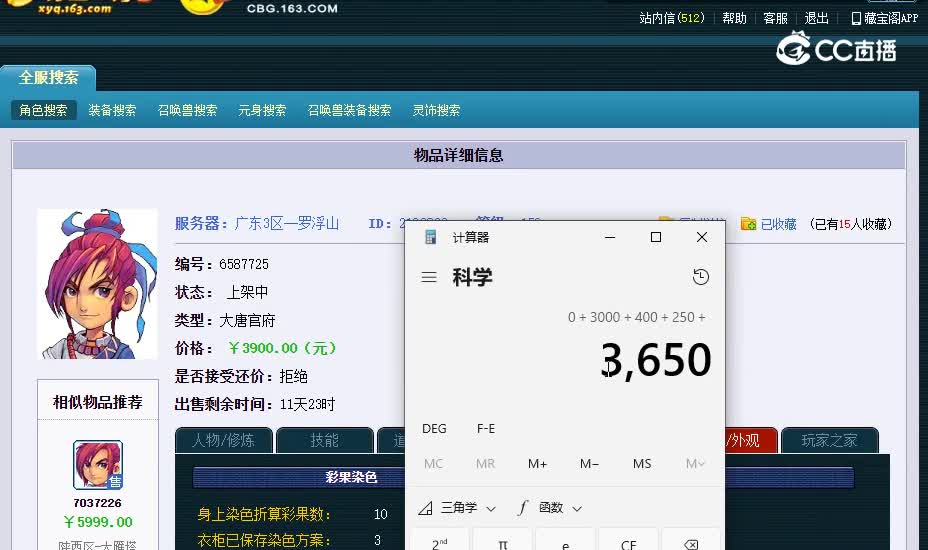Click the backspace key in calculator
The height and width of the screenshot is (550, 928).
coord(691,544)
